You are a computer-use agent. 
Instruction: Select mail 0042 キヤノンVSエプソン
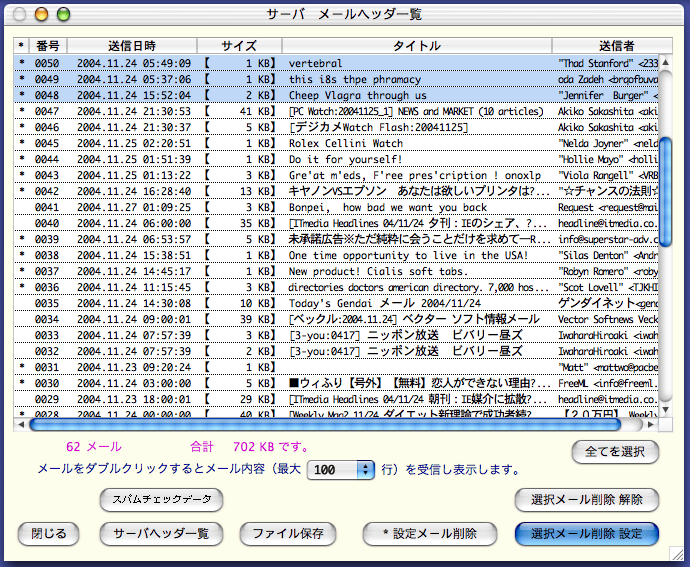[x=336, y=191]
